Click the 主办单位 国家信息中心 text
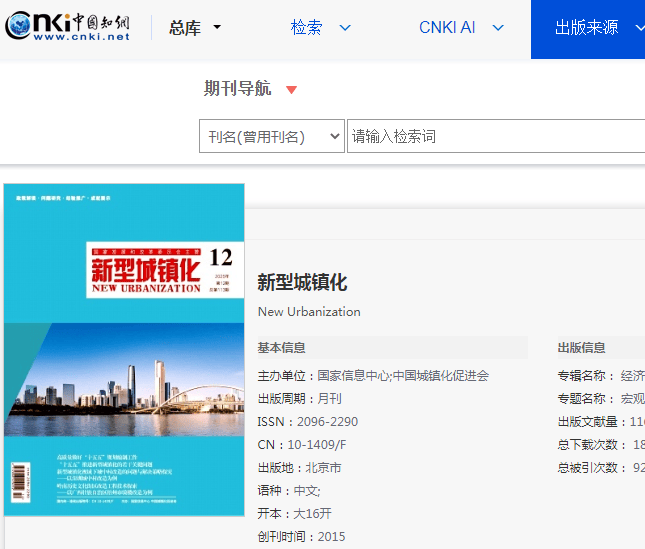Image resolution: width=645 pixels, height=549 pixels. click(373, 375)
